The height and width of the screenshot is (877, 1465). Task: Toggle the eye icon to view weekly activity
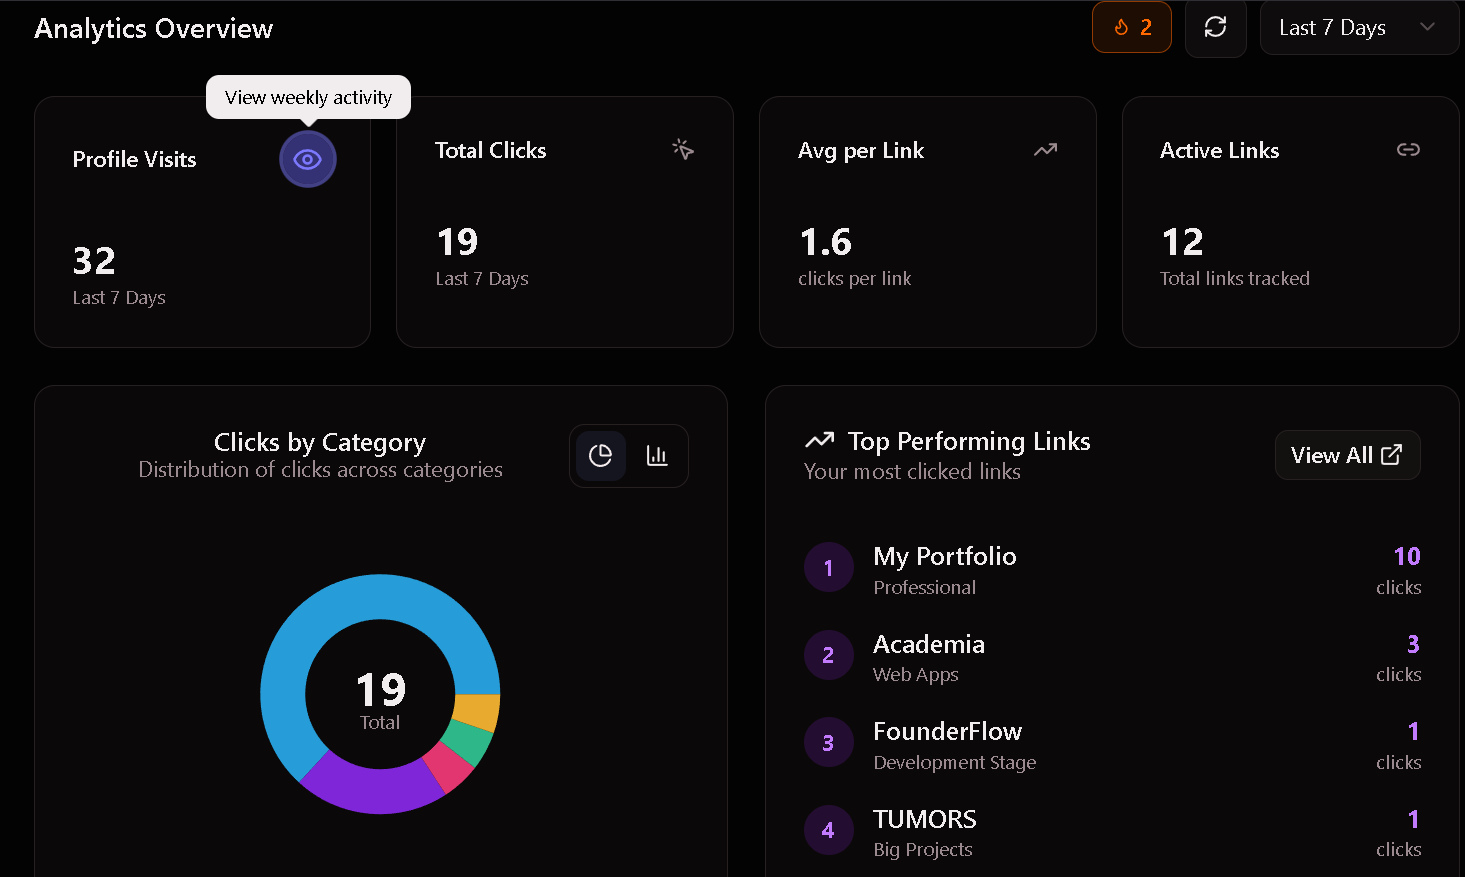[x=307, y=158]
